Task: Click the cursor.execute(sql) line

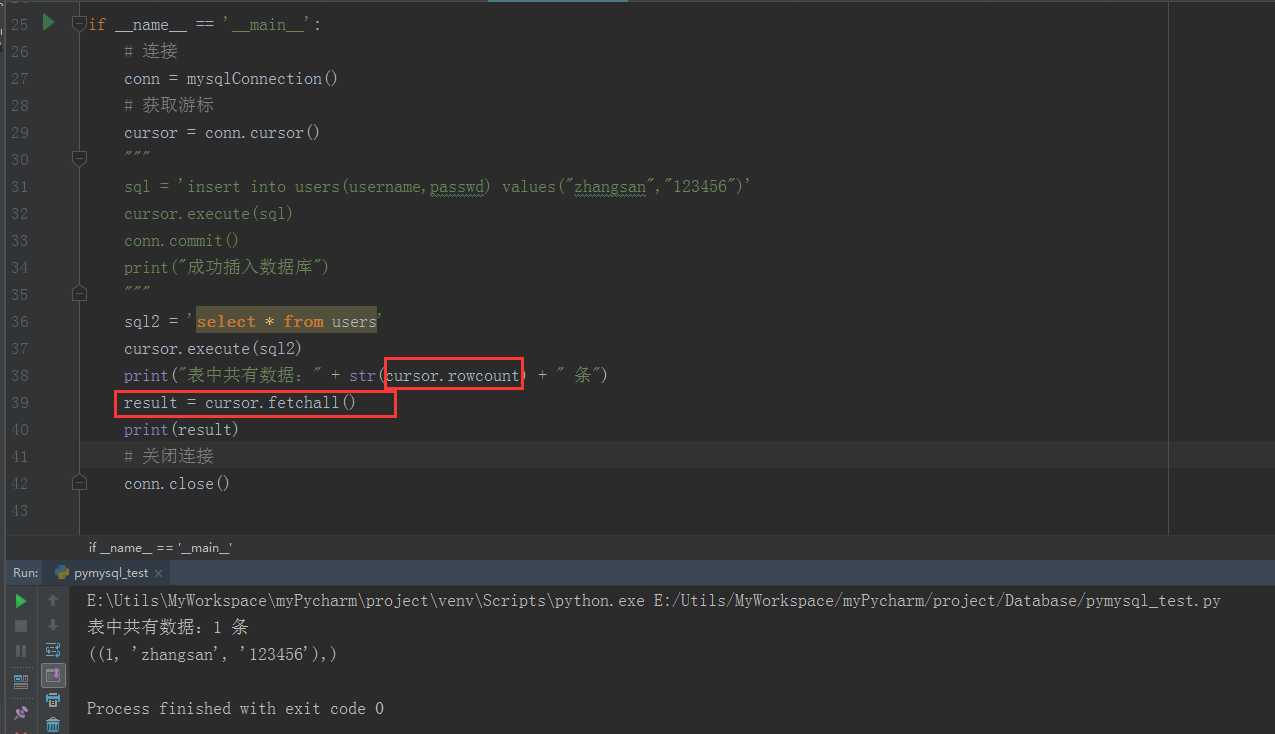Action: click(208, 213)
